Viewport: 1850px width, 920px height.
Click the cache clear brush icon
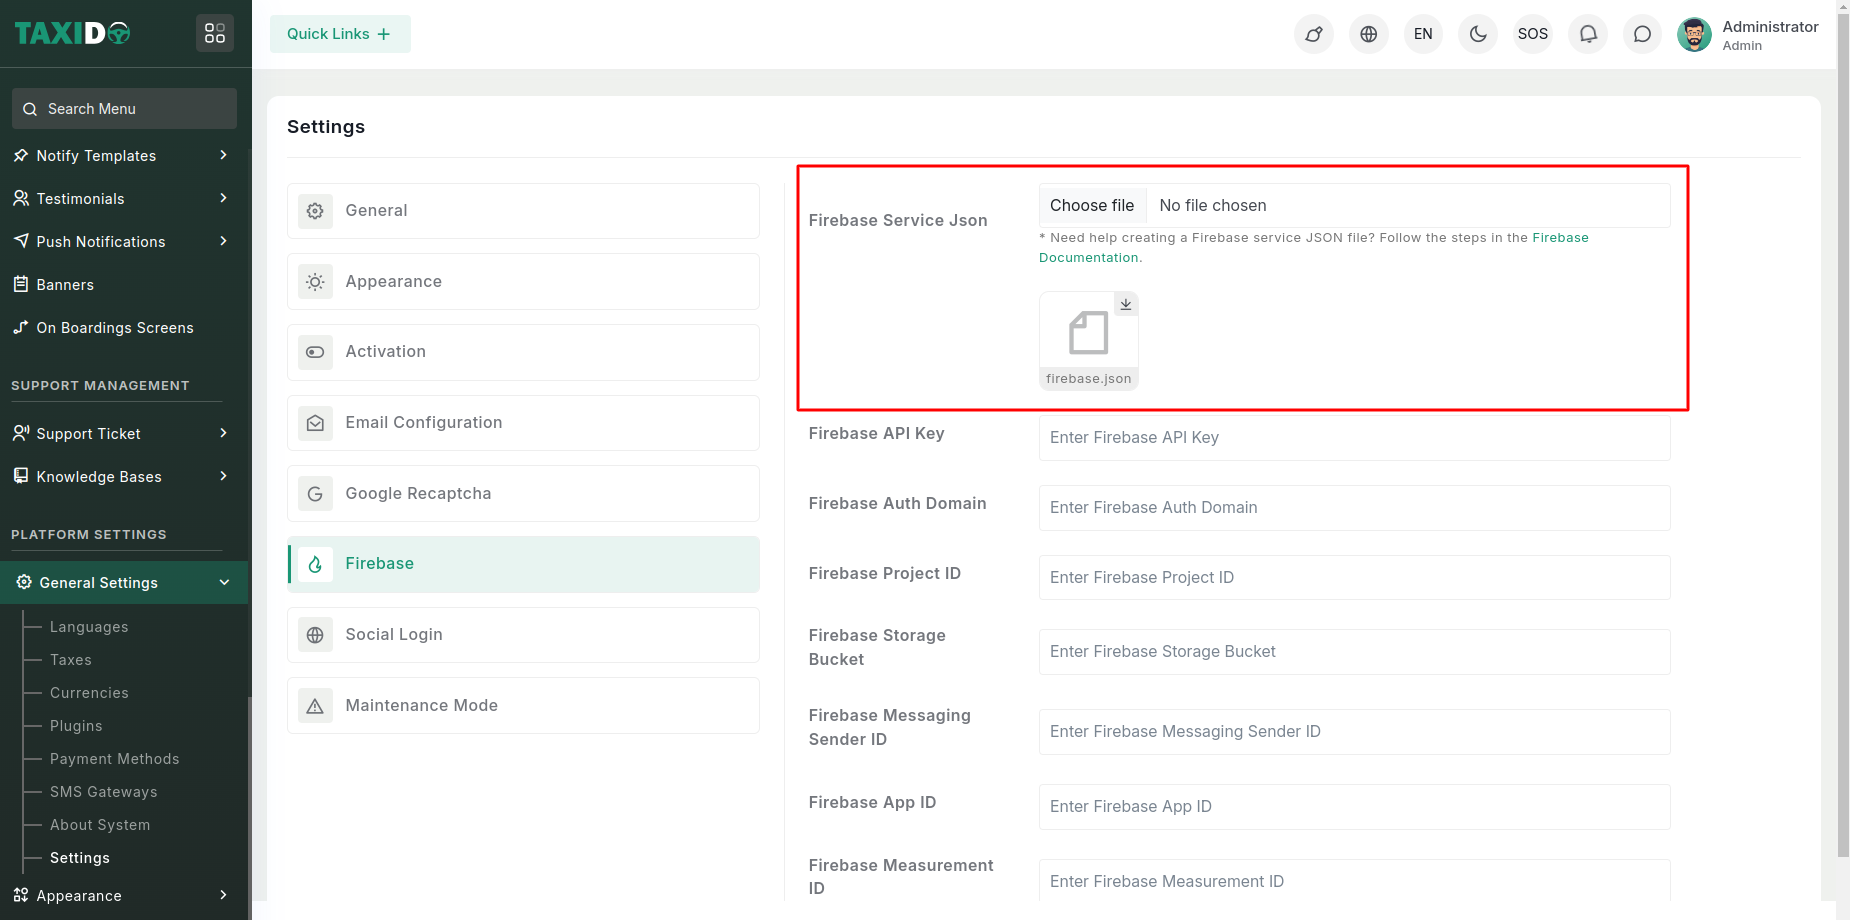click(x=1314, y=34)
